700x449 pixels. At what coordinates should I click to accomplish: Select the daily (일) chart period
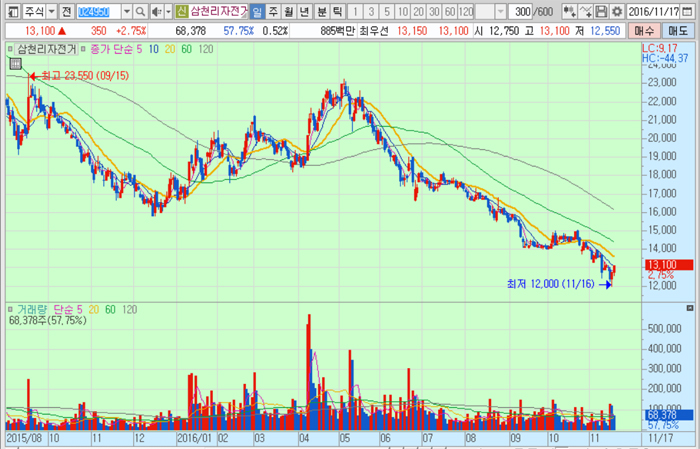pyautogui.click(x=256, y=11)
